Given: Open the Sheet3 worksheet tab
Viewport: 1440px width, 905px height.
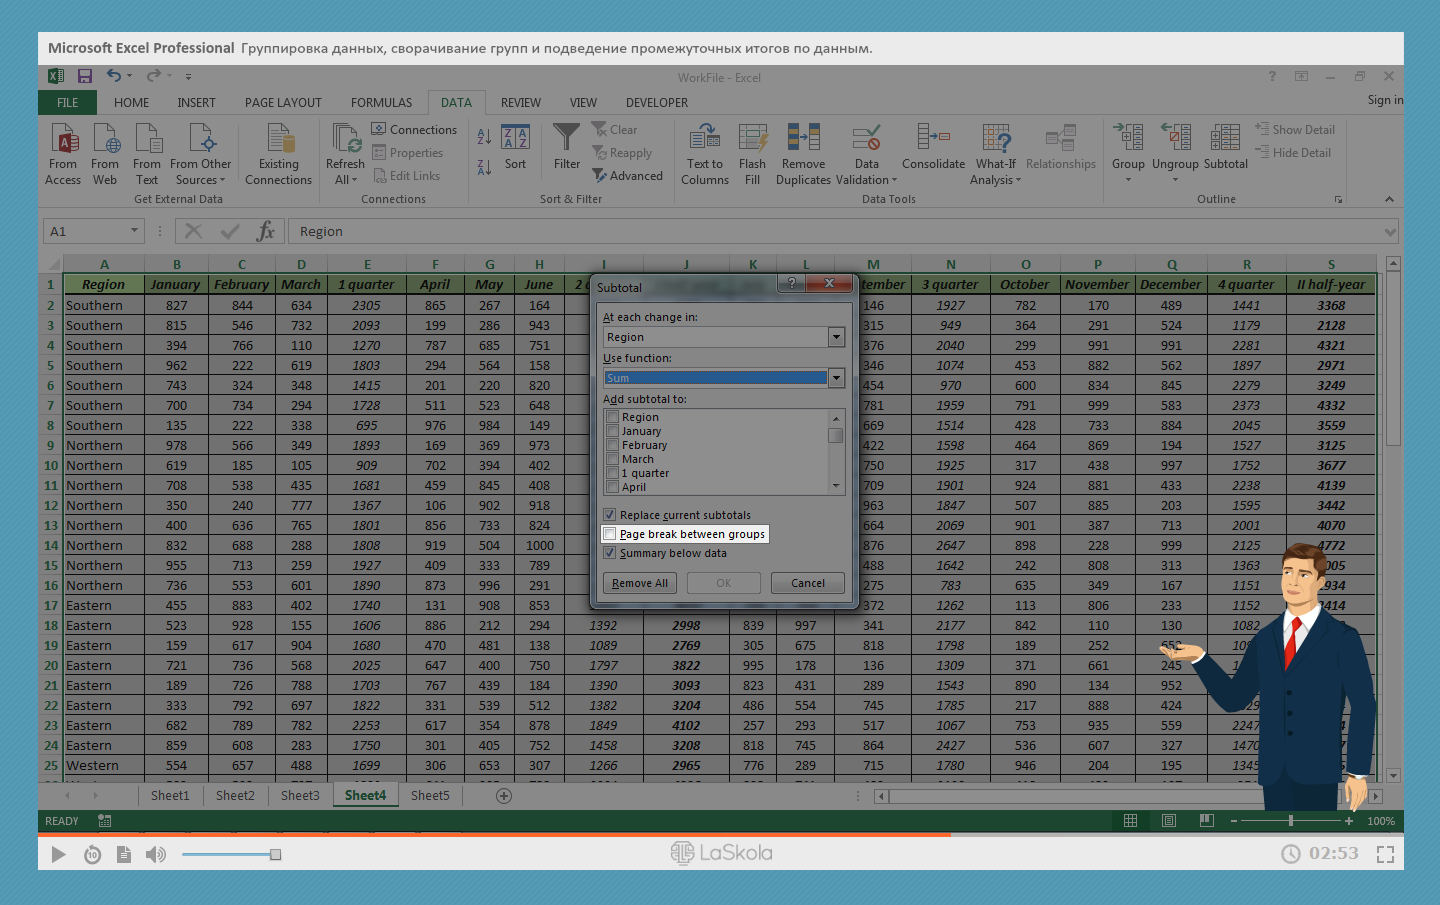Looking at the screenshot, I should [x=300, y=796].
